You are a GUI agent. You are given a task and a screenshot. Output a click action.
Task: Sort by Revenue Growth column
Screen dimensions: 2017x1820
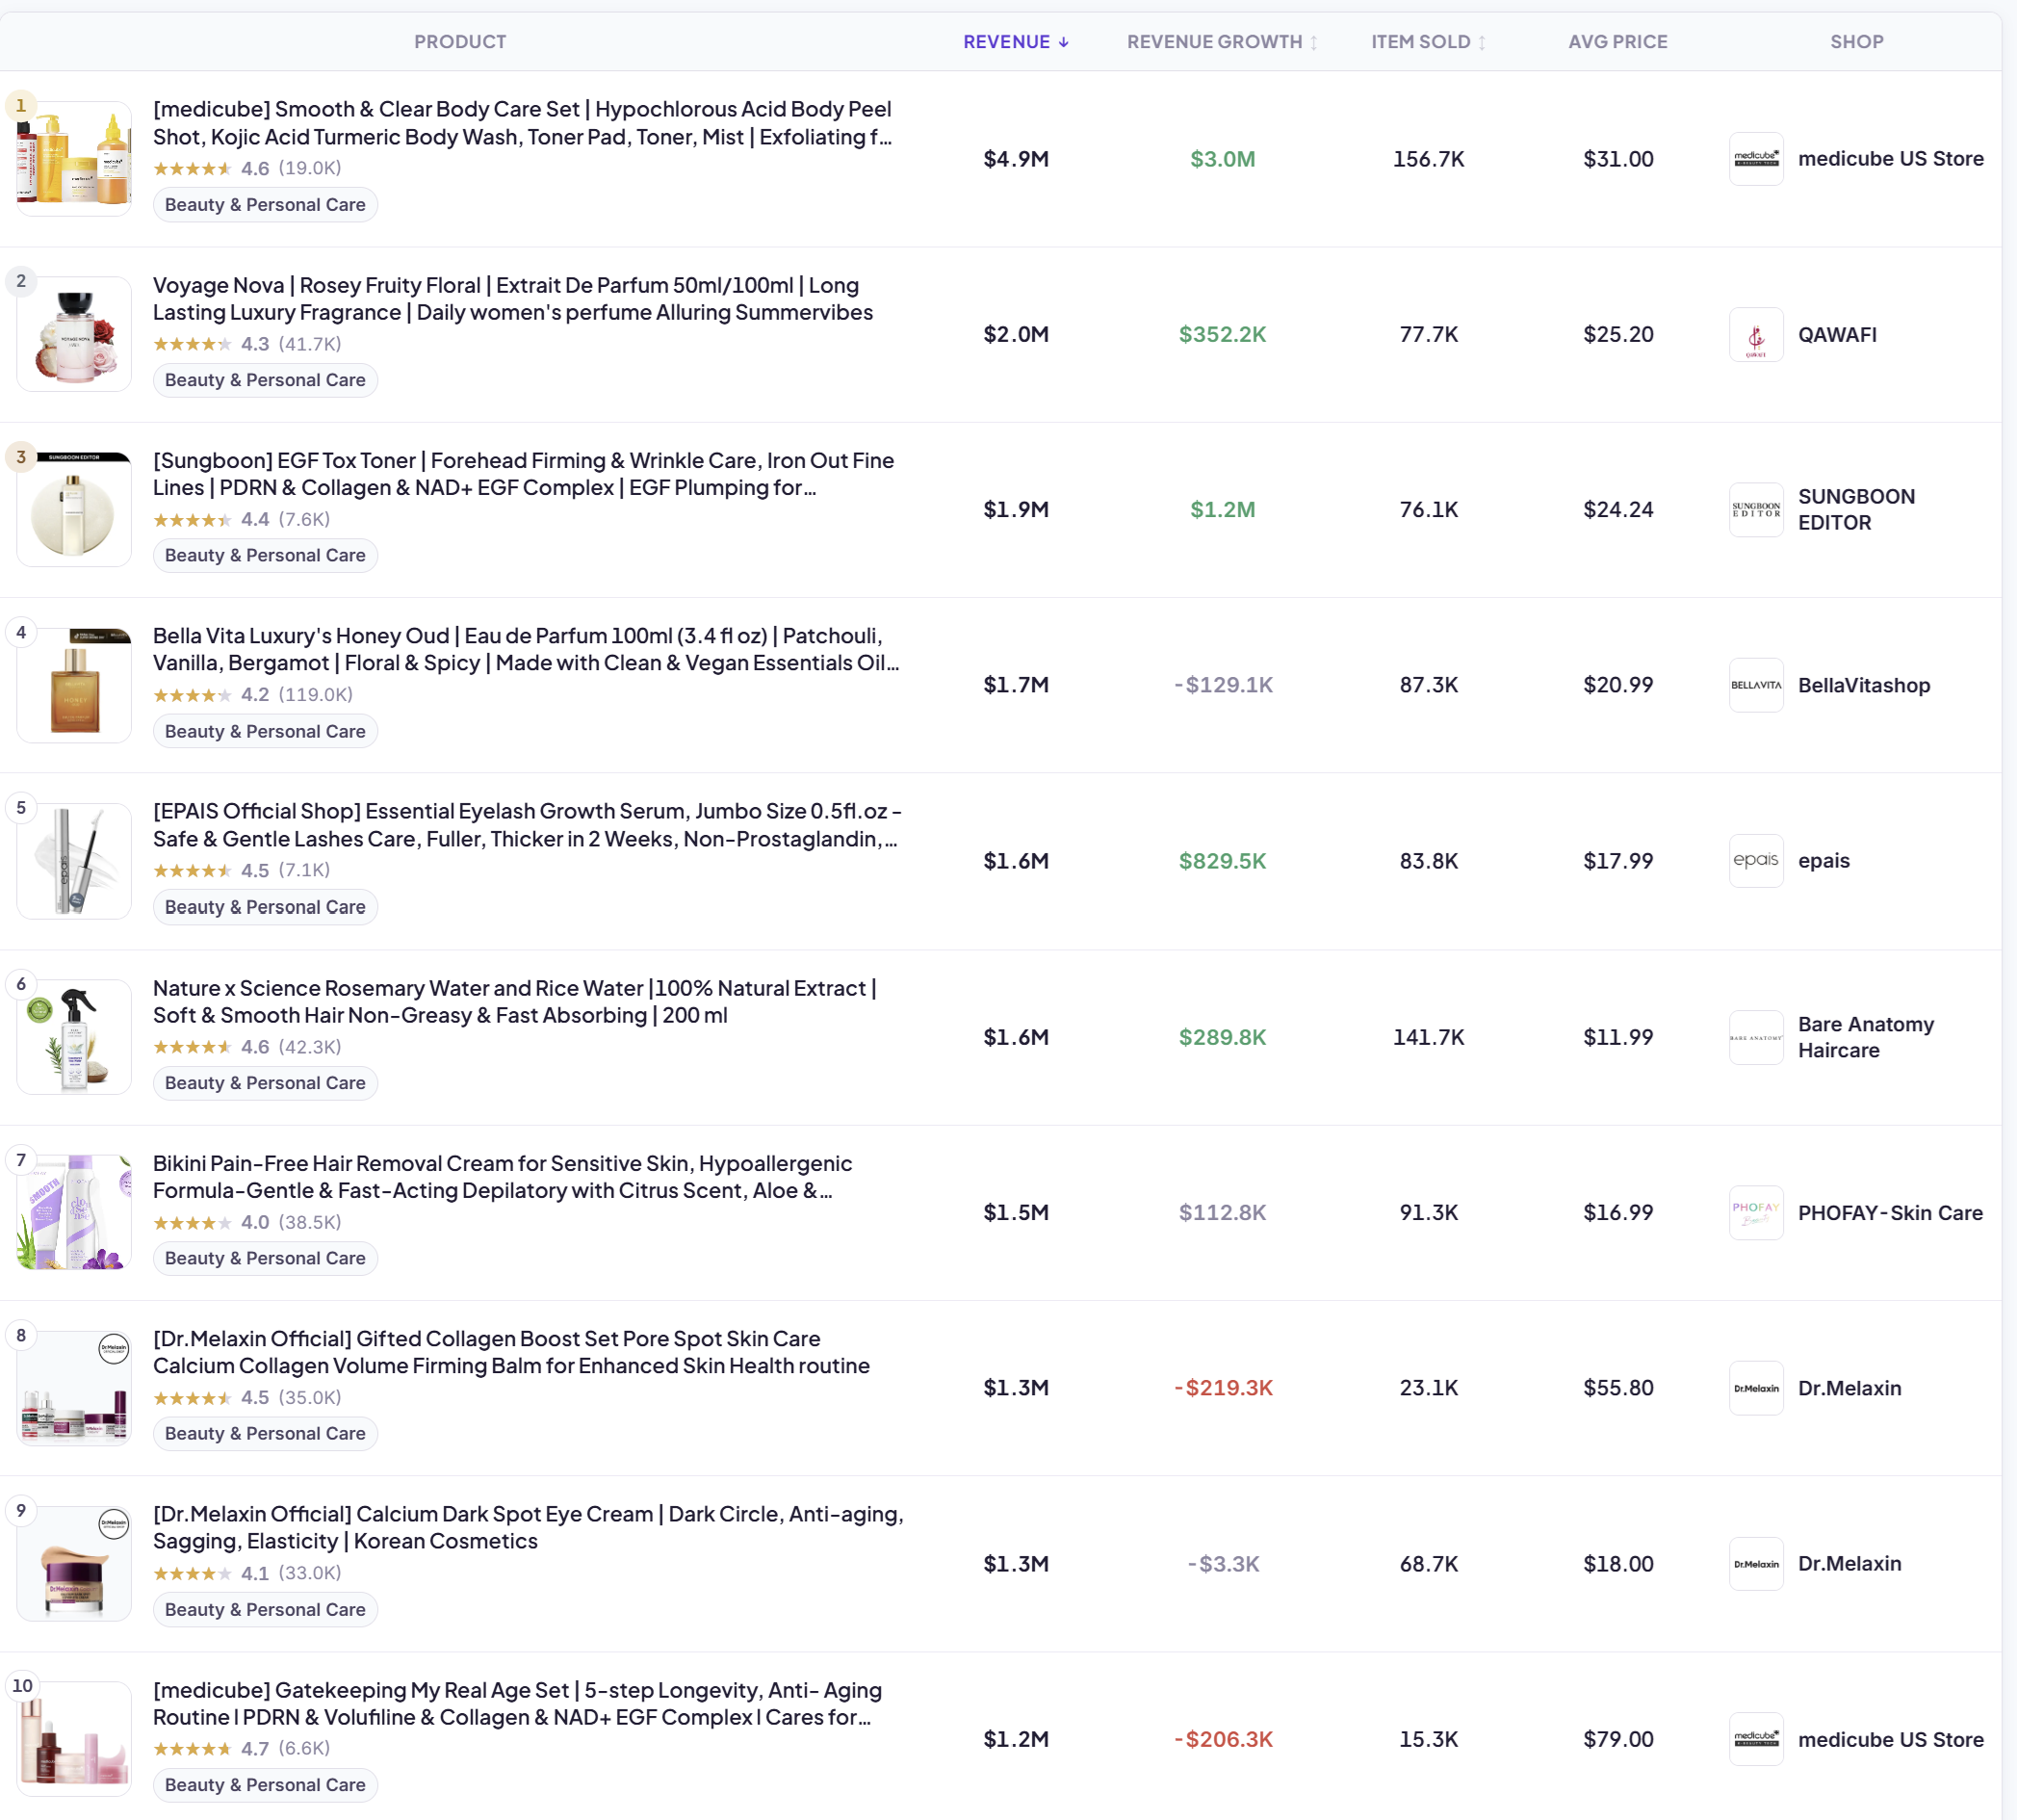pos(1221,42)
